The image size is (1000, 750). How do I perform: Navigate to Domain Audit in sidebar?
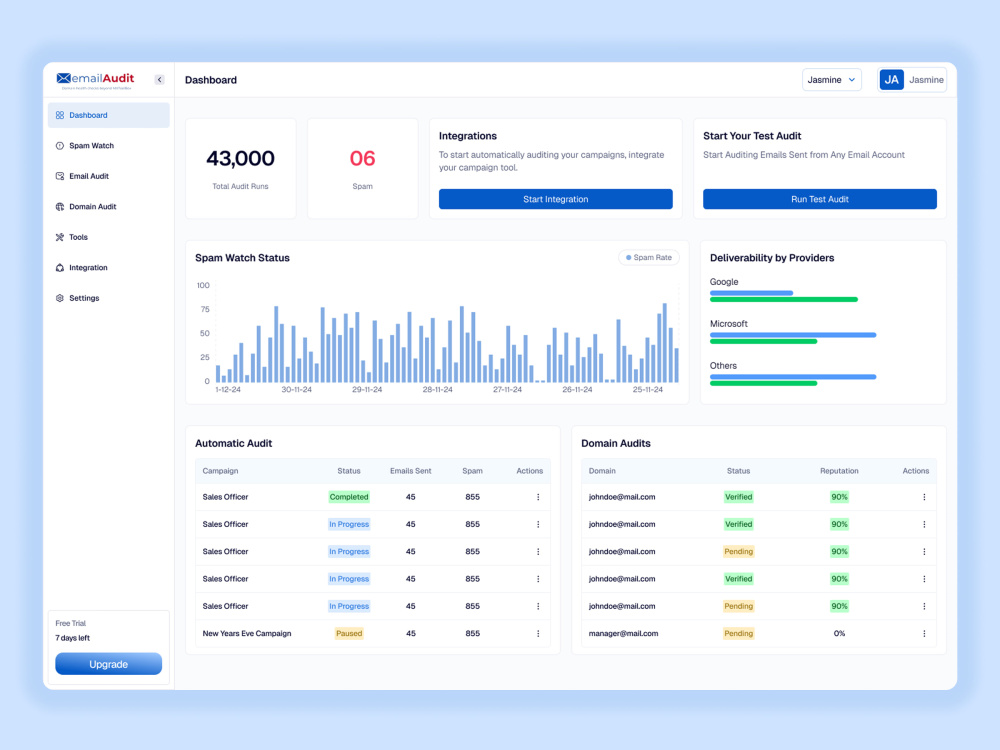coord(108,207)
